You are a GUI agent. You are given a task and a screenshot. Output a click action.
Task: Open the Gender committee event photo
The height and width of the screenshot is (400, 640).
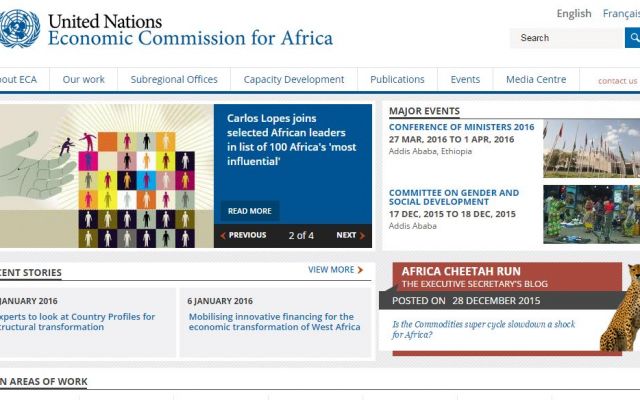coord(591,215)
